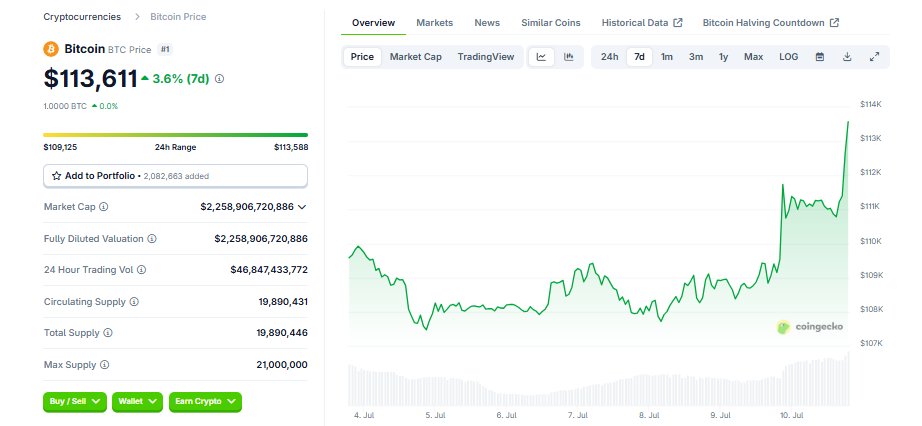The width and height of the screenshot is (922, 426).
Task: Click the 19,890,431 Circulating Supply value
Action: click(x=283, y=302)
